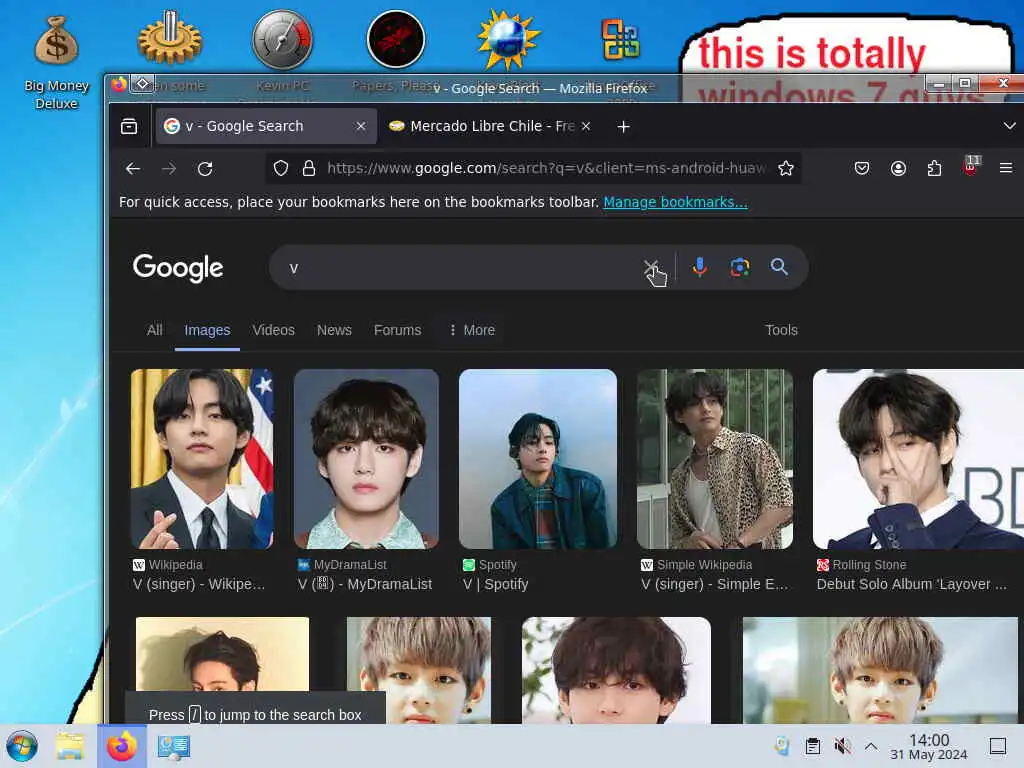Open Firefox hamburger application menu
The width and height of the screenshot is (1024, 768).
pos(1006,168)
